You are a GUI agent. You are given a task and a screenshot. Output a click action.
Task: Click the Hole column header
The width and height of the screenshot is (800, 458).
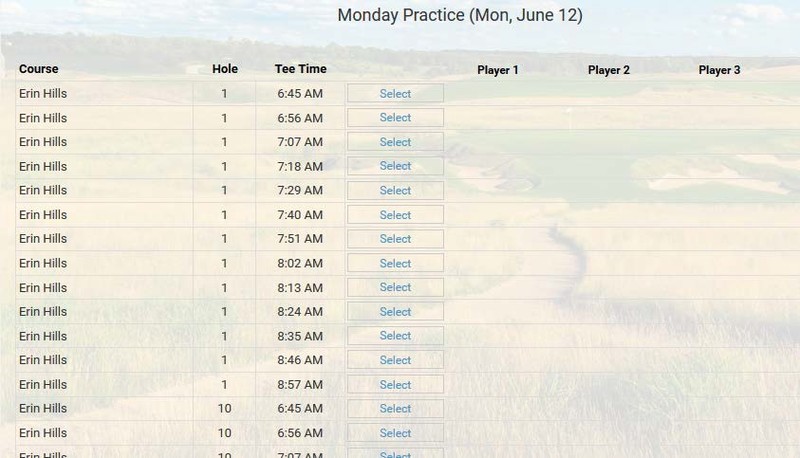pyautogui.click(x=225, y=70)
